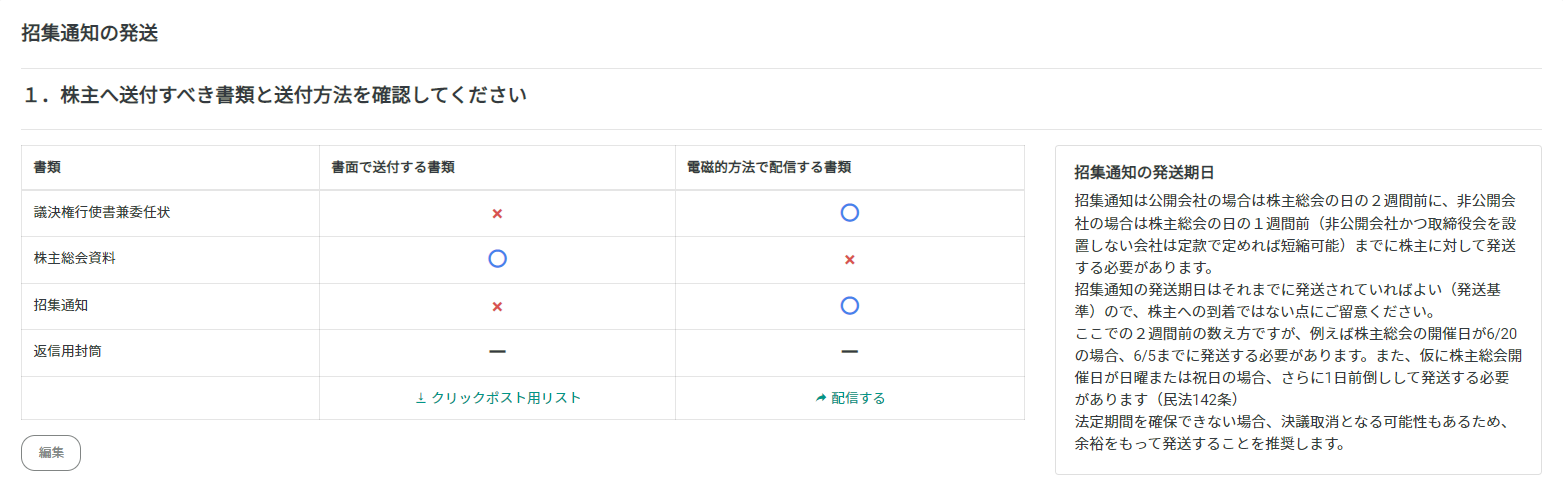Viewport: 1563px width, 496px height.
Task: Click the 書面で送付する書類 column header
Action: point(393,168)
